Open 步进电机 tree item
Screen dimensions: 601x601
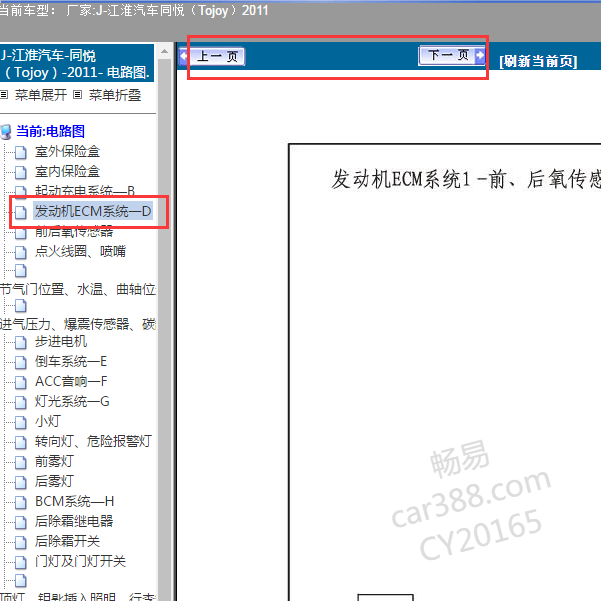click(61, 341)
